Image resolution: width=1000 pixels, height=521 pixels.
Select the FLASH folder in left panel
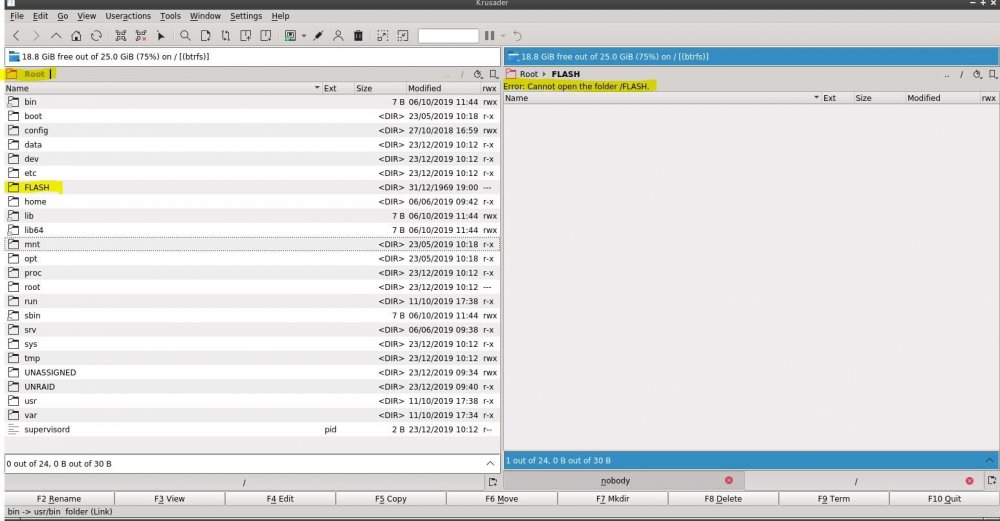(x=252, y=187)
